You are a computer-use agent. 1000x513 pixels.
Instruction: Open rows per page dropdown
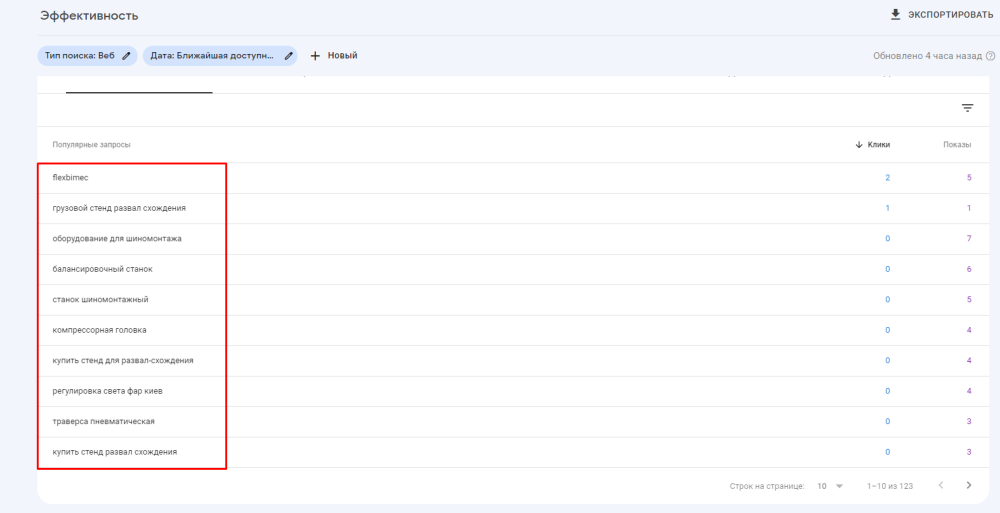coord(829,486)
